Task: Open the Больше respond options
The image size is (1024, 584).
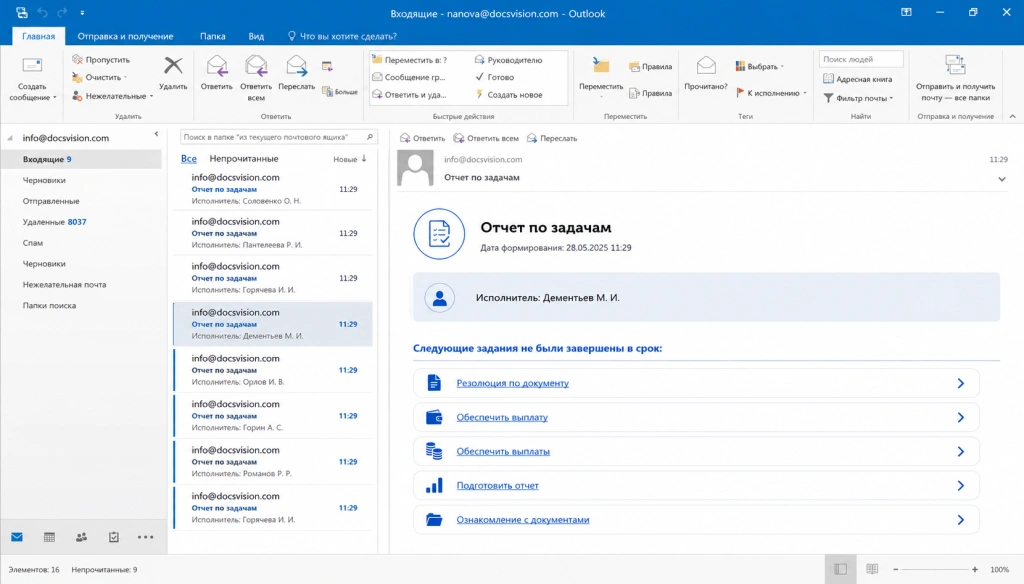Action: (340, 92)
